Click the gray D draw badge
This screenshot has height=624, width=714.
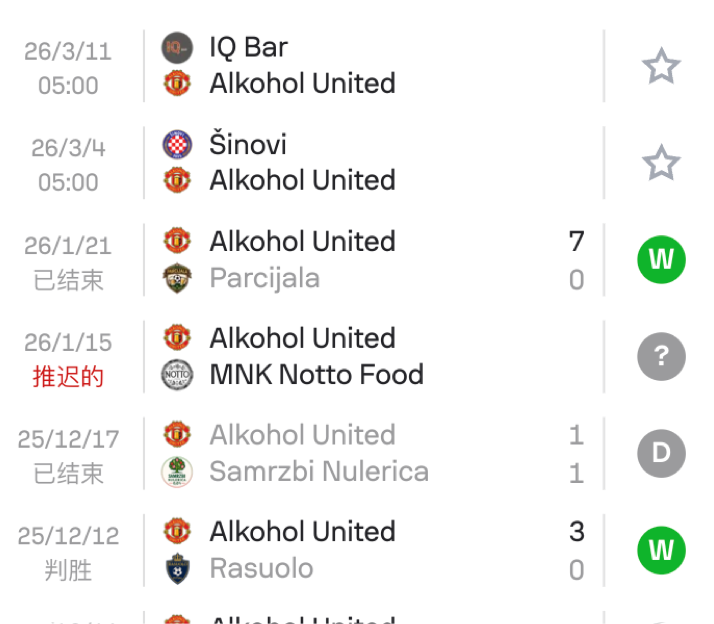coord(661,454)
